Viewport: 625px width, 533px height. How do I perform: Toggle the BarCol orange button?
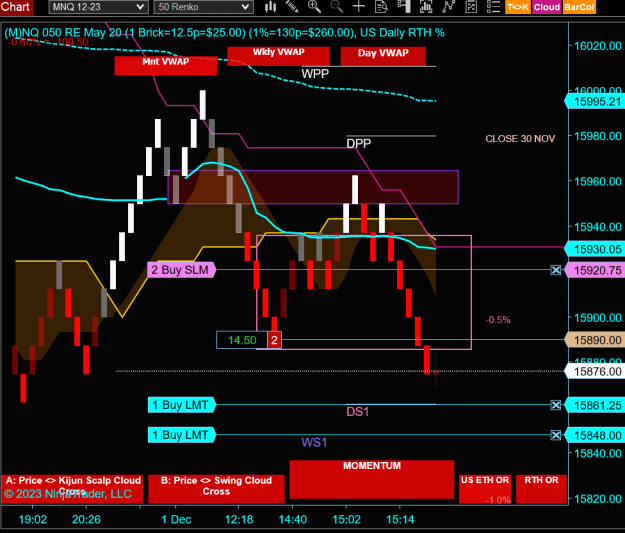pos(579,7)
